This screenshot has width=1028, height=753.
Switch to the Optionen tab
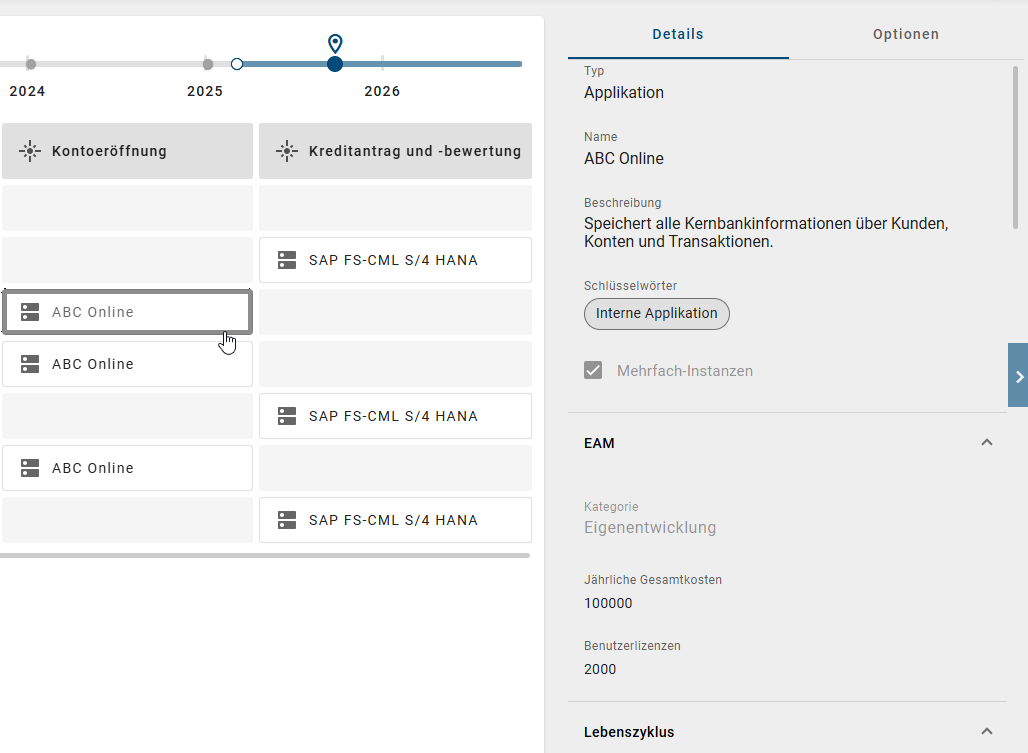905,33
